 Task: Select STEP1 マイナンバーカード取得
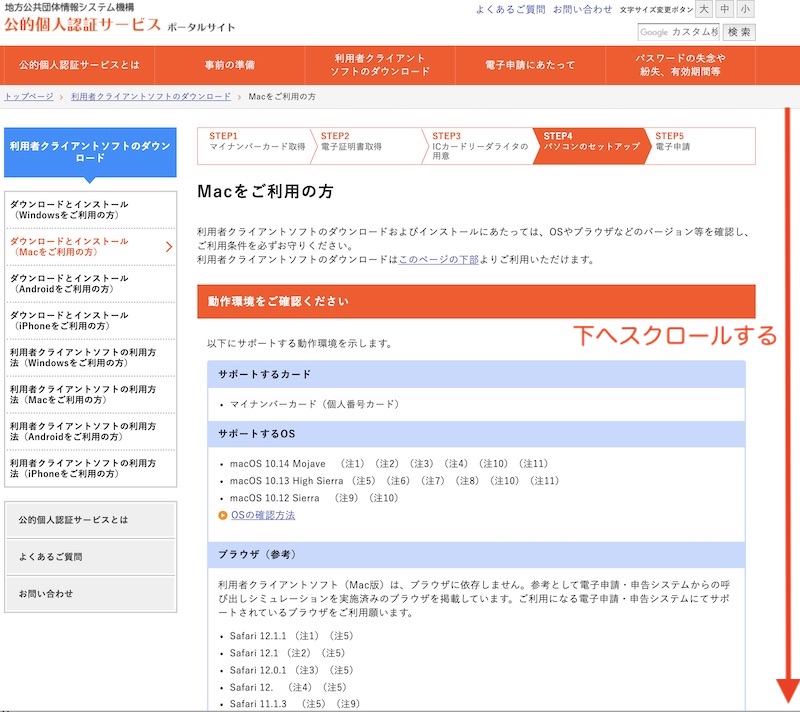(x=254, y=146)
